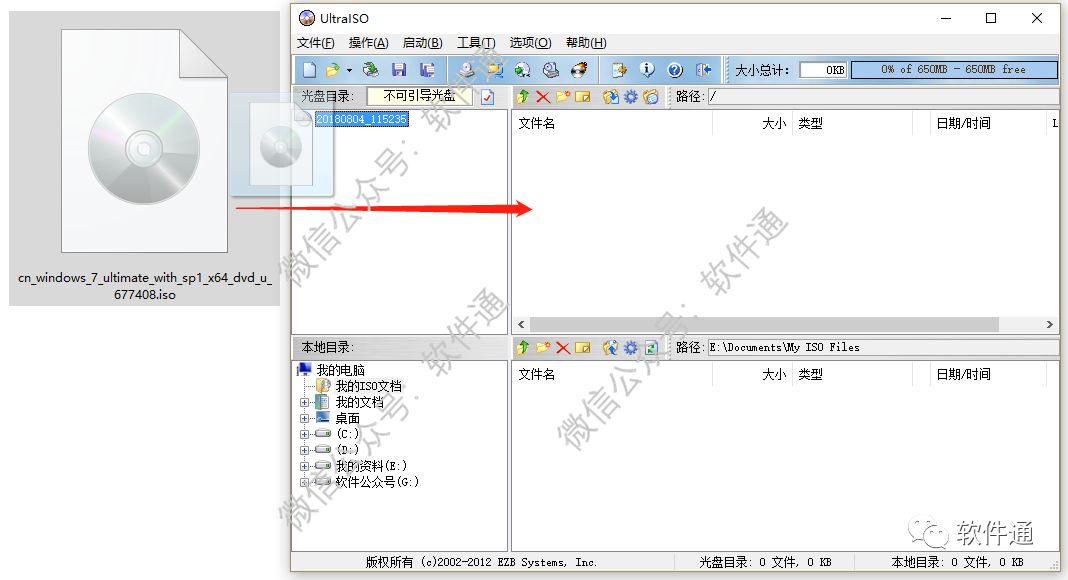Click the Exit door icon in toolbar

pyautogui.click(x=704, y=69)
